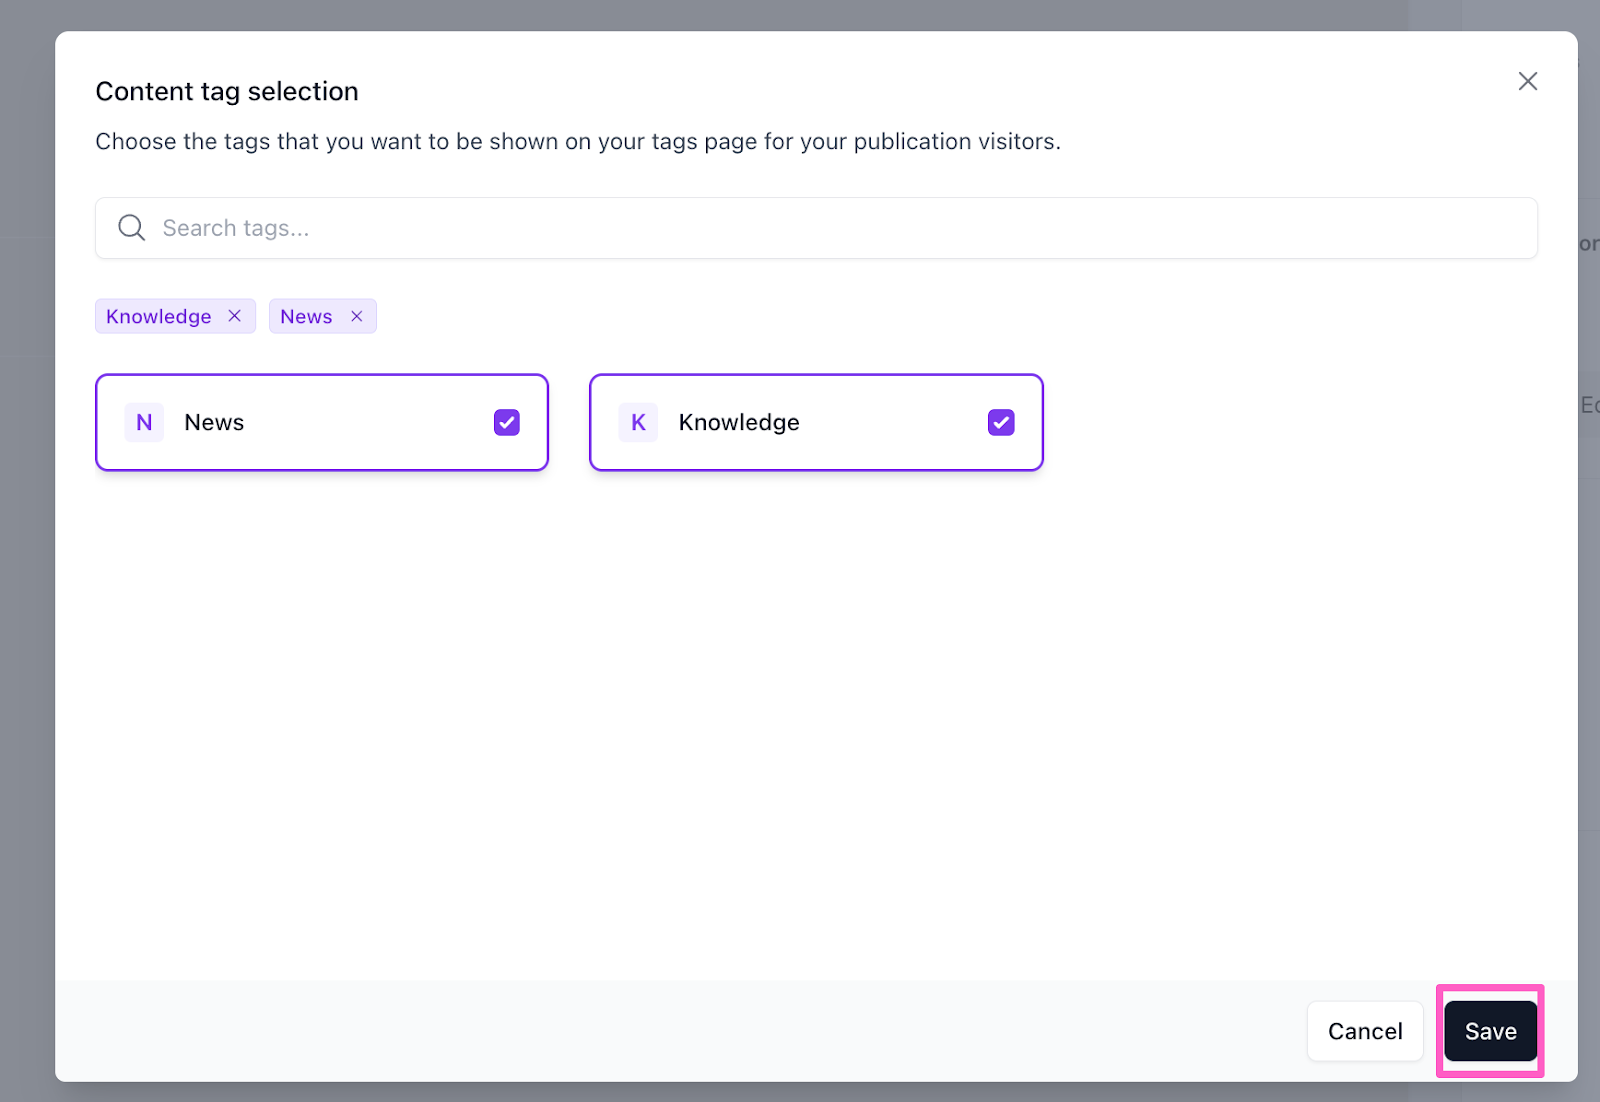Click the magnifier icon in search bar
Viewport: 1600px width, 1102px height.
(131, 228)
